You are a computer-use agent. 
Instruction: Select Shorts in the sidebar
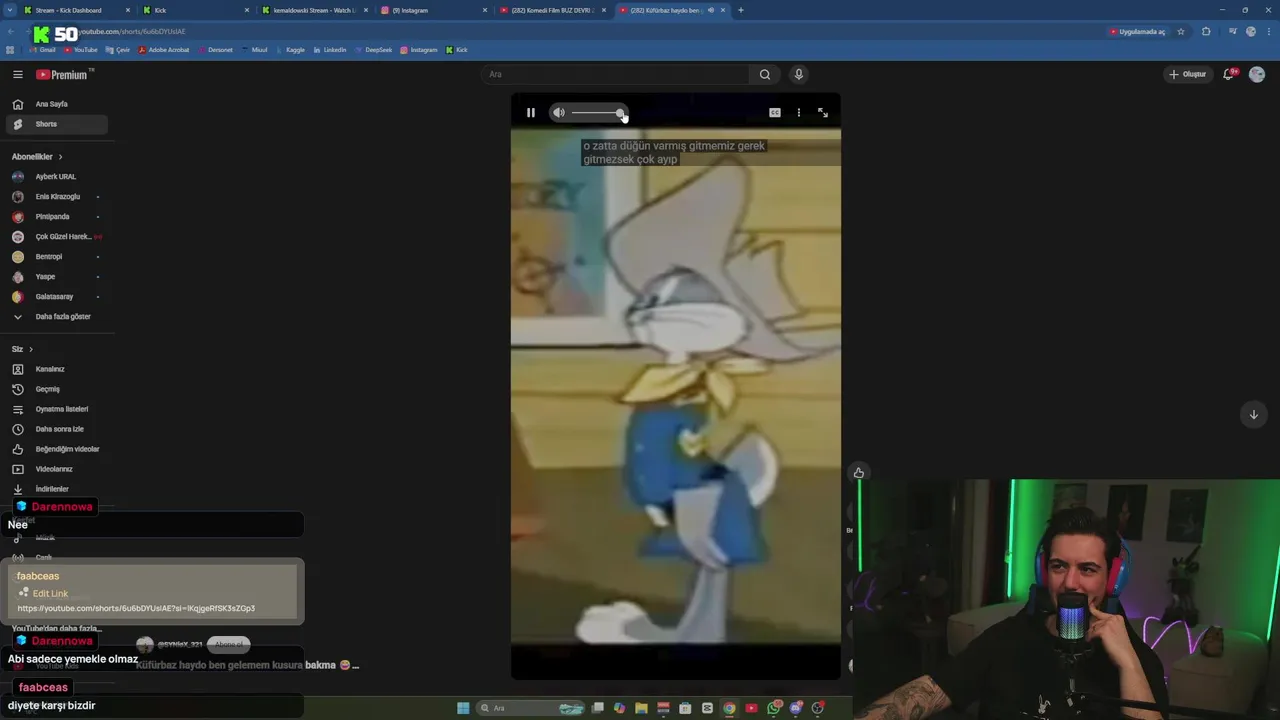[55, 124]
